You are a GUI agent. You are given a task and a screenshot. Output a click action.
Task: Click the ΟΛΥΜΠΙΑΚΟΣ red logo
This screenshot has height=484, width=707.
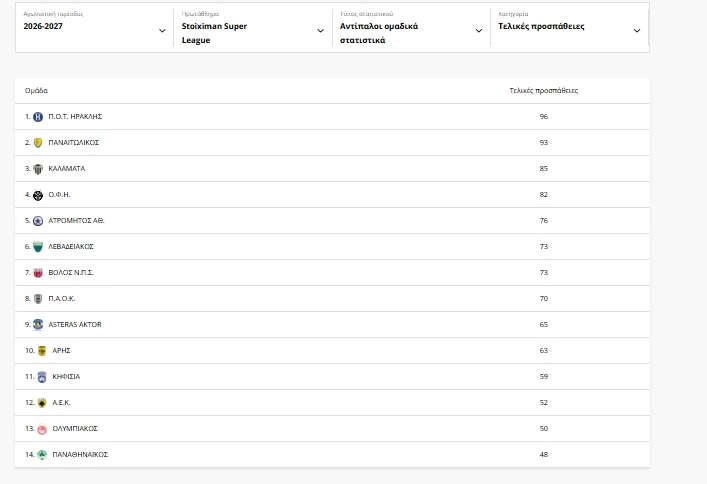pos(42,429)
